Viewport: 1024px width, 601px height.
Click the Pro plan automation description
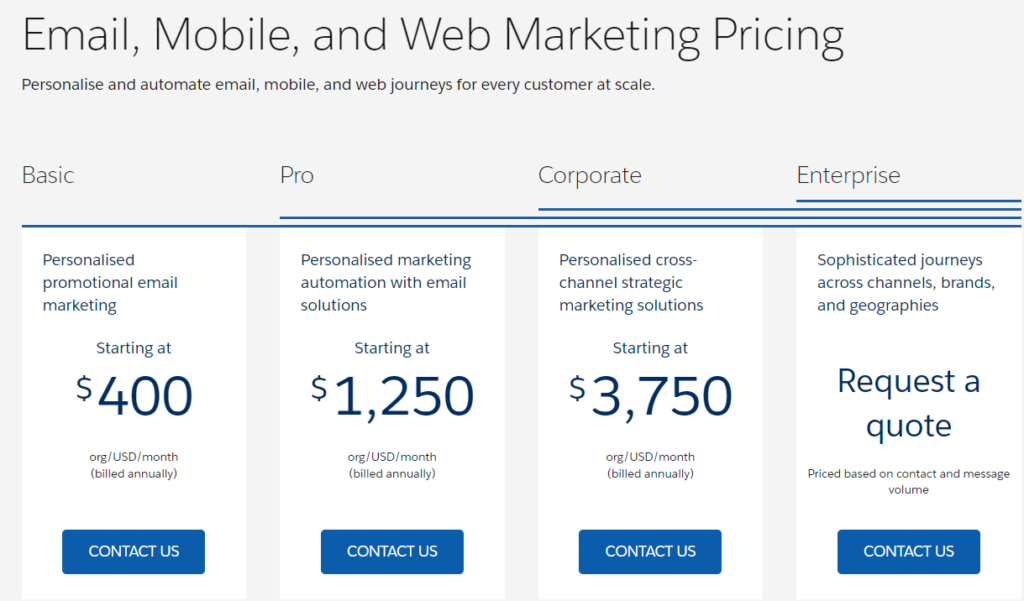[x=385, y=282]
